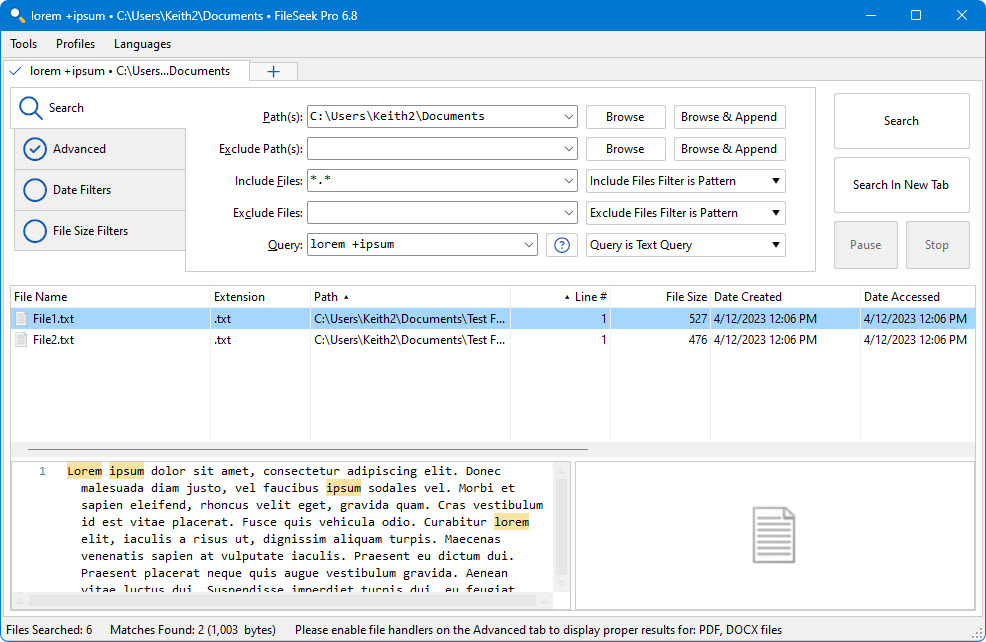Viewport: 986px width, 642px height.
Task: Click the Query help question mark icon
Action: [x=562, y=245]
